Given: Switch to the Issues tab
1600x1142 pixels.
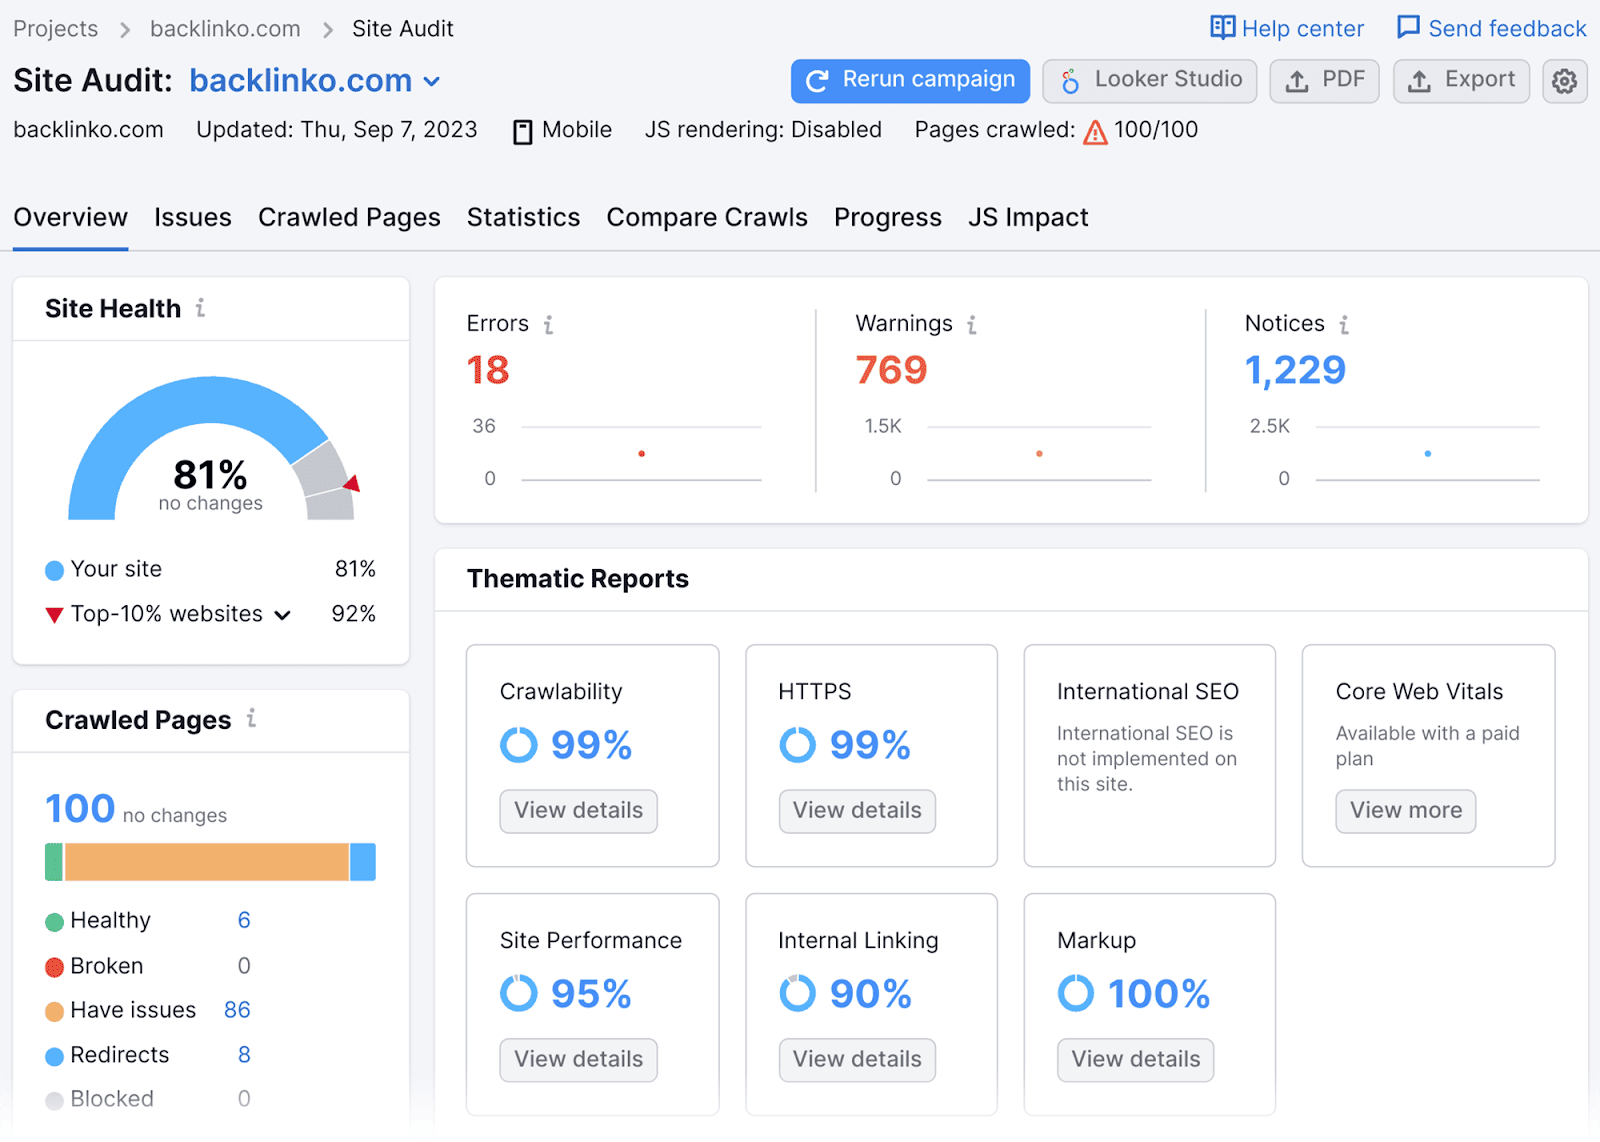Looking at the screenshot, I should 193,217.
